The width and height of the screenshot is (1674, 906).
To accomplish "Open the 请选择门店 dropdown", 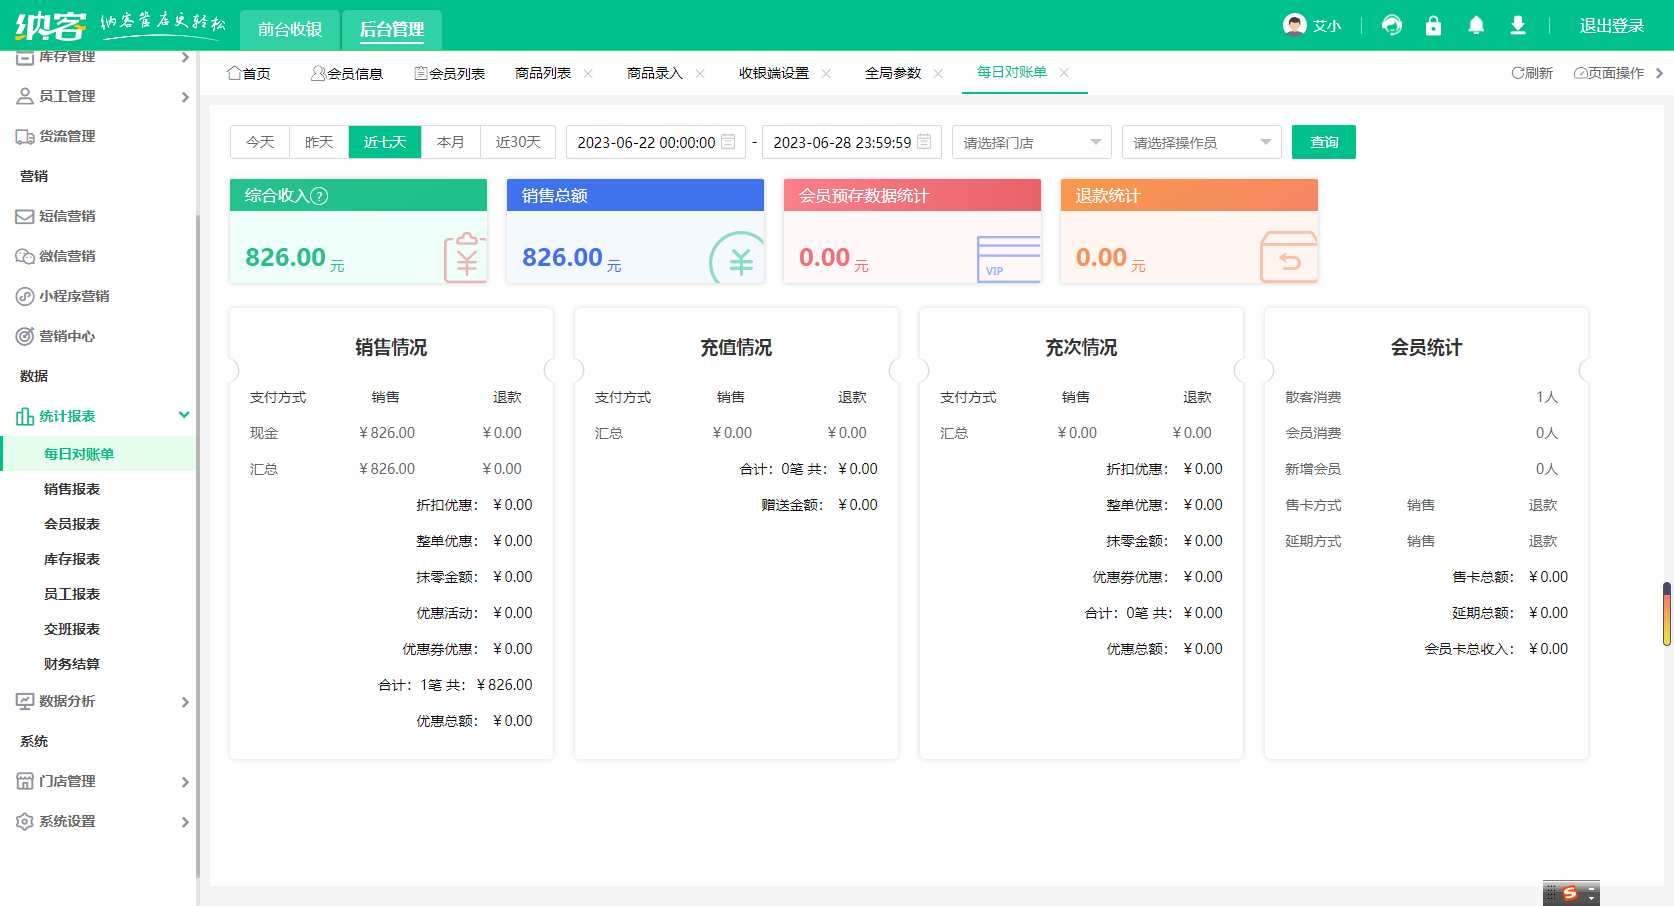I will 1031,142.
